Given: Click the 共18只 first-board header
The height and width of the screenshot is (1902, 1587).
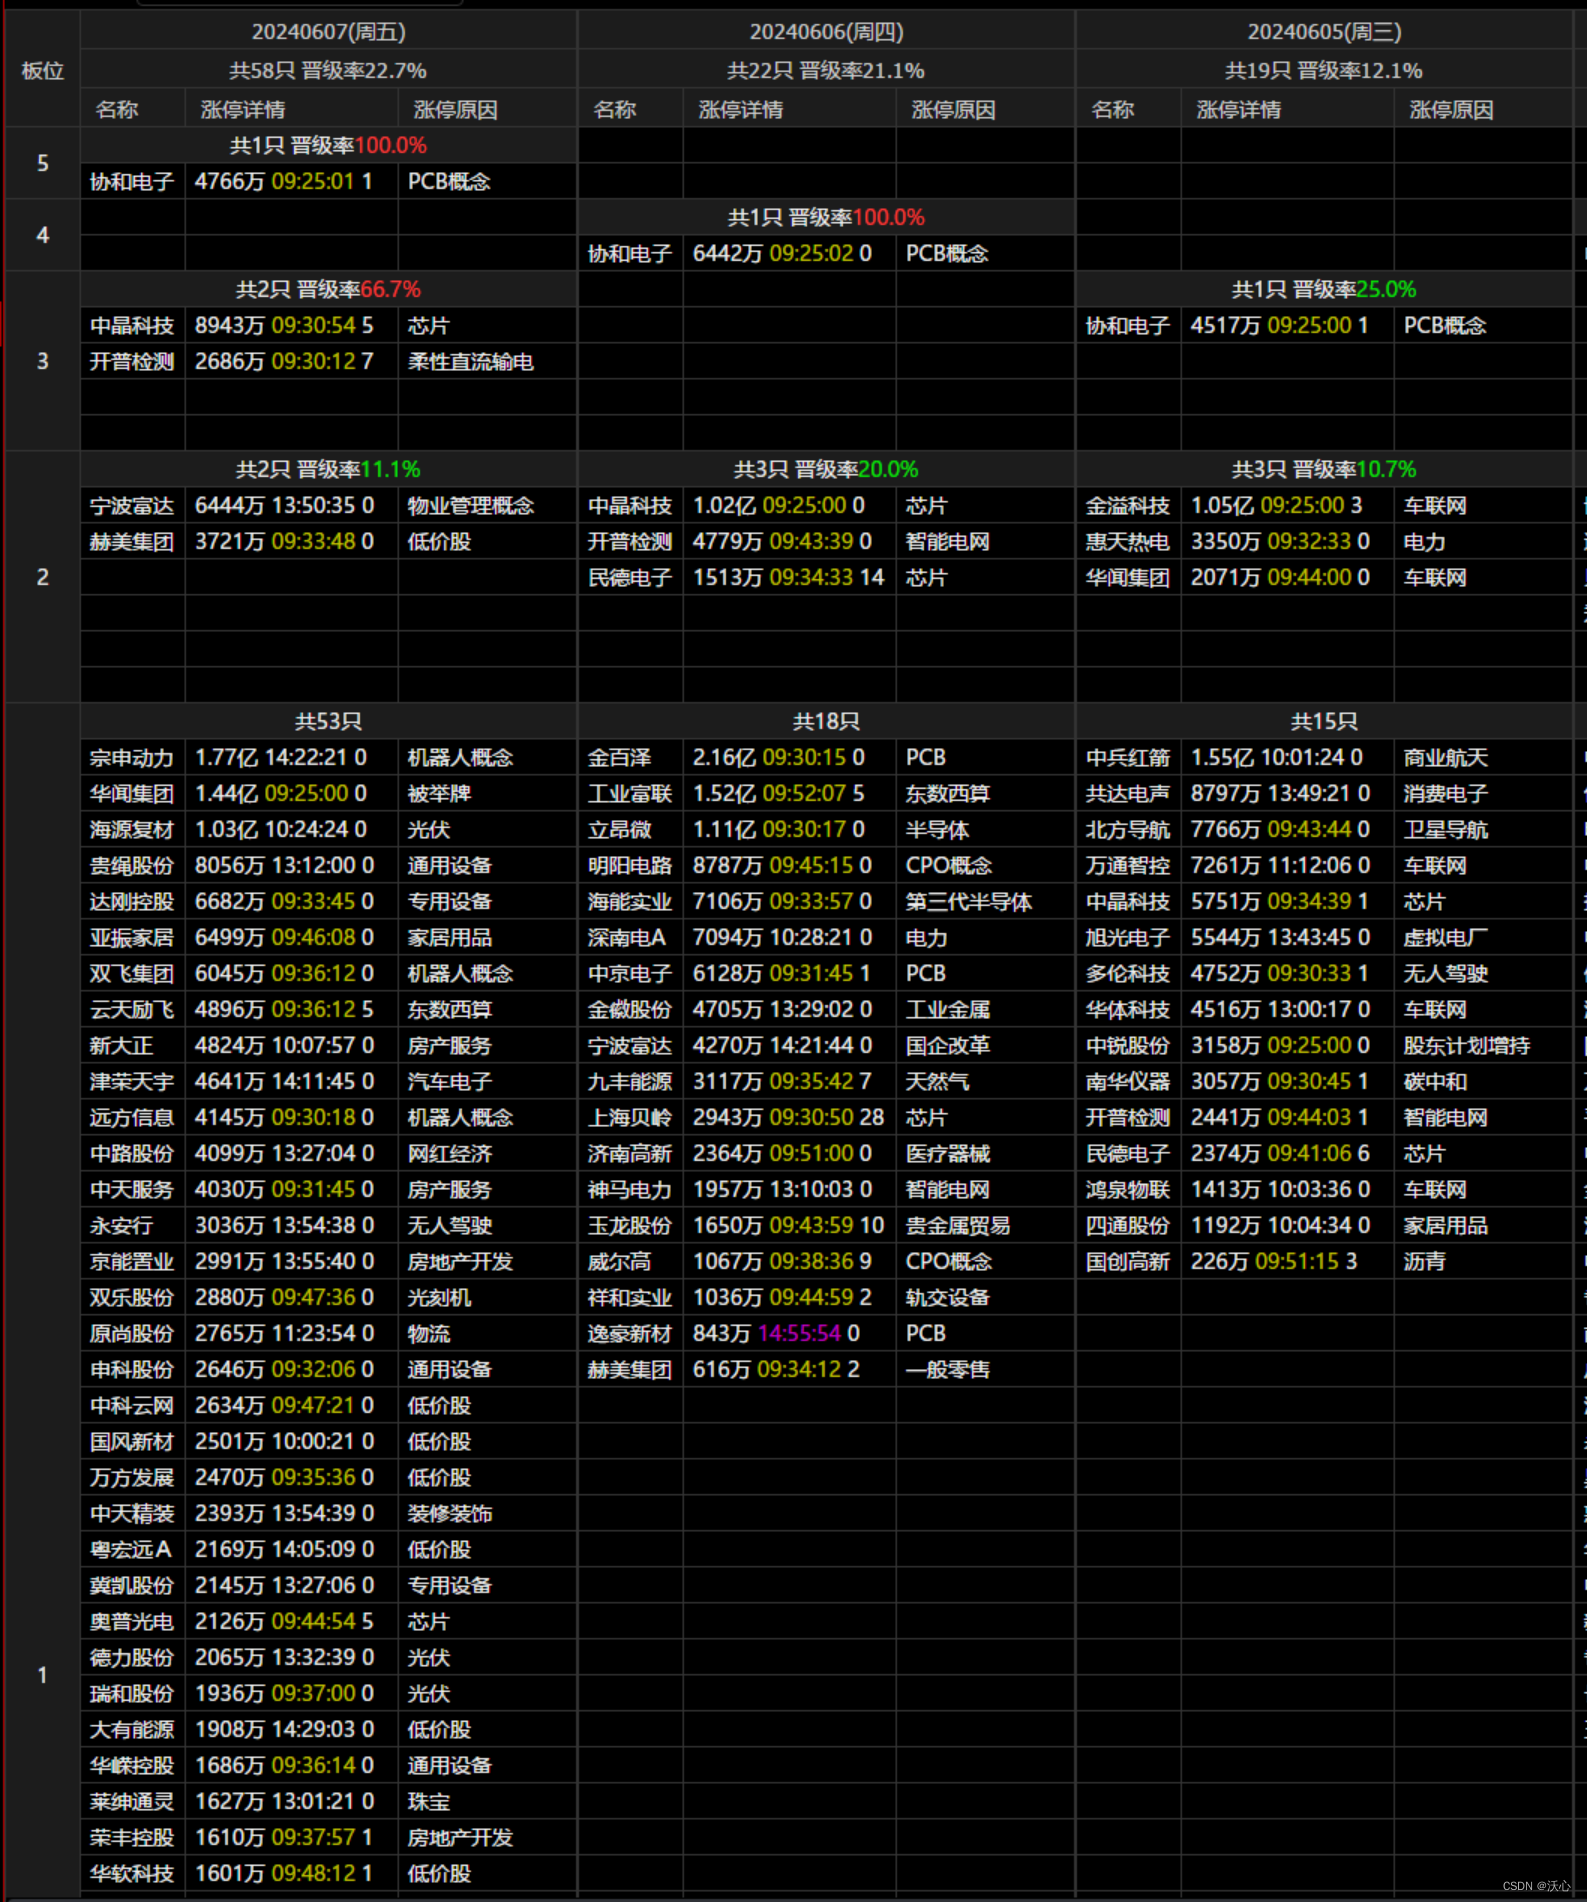Looking at the screenshot, I should pyautogui.click(x=826, y=722).
